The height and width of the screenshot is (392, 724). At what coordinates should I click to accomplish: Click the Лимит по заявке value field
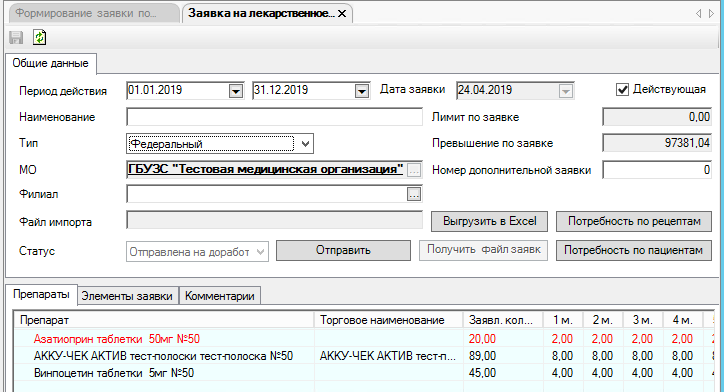tap(657, 117)
